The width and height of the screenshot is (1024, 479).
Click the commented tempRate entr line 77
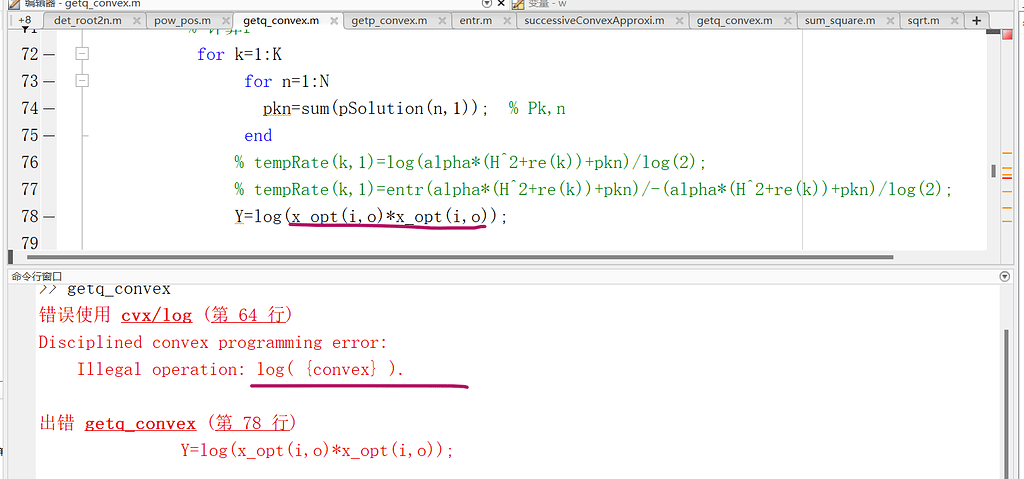[594, 190]
